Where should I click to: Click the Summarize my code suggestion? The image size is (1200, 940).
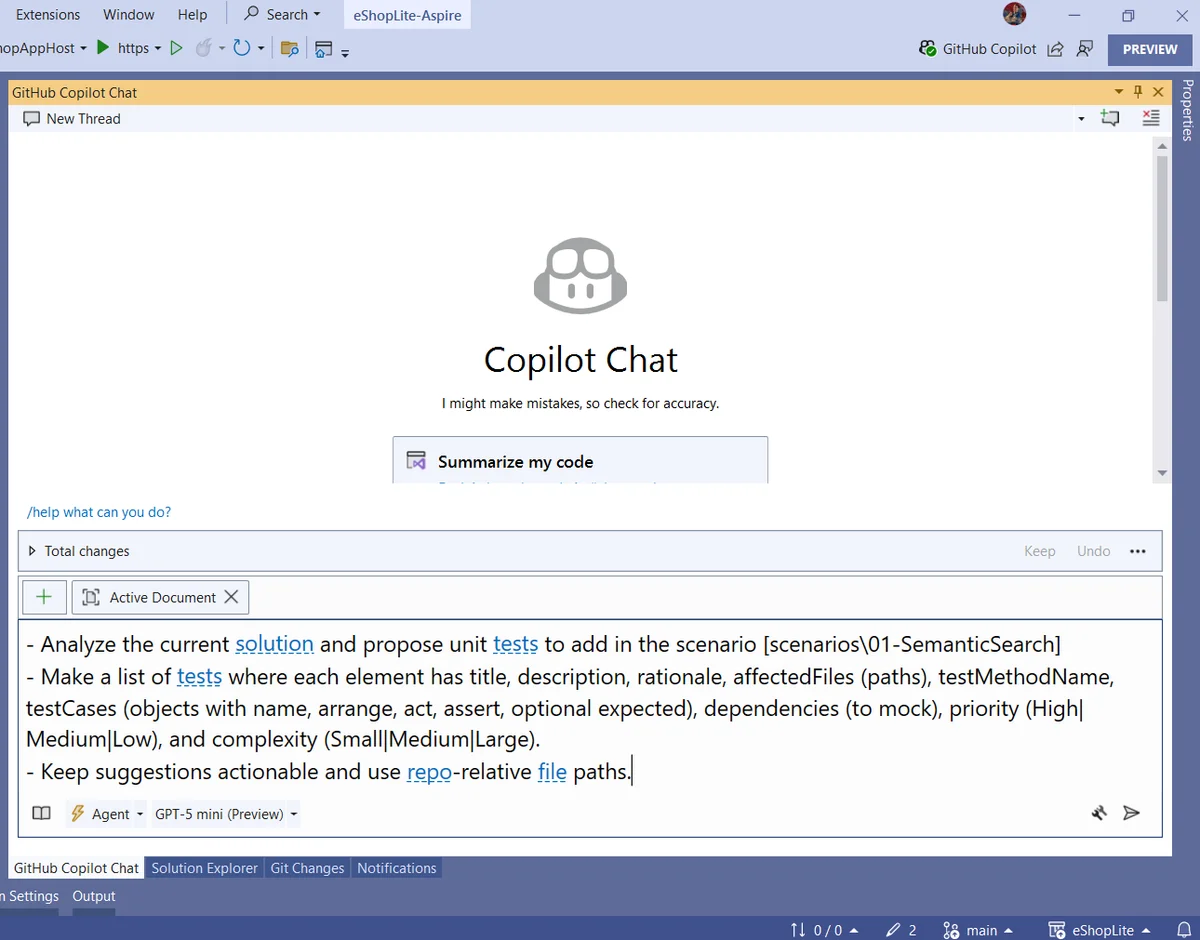[x=580, y=461]
